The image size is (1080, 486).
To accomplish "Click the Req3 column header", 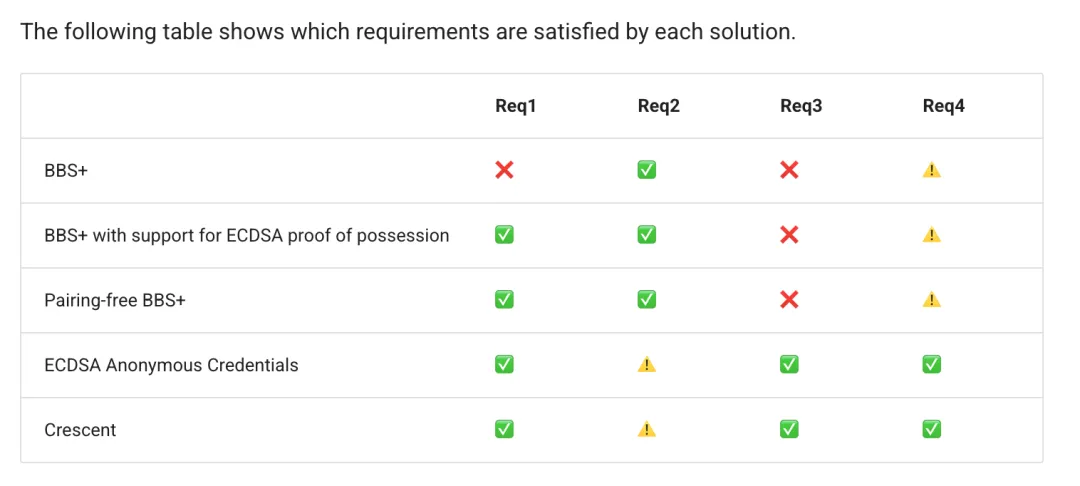I will (x=801, y=106).
